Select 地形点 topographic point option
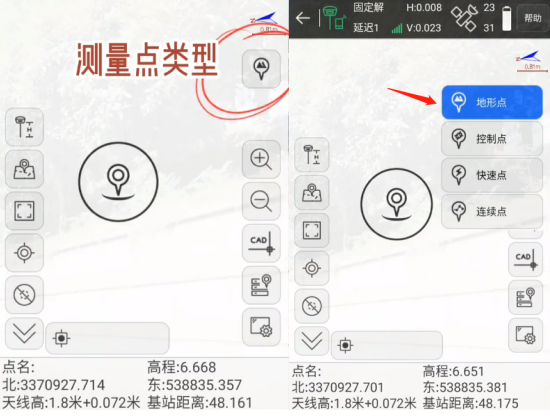 point(492,102)
